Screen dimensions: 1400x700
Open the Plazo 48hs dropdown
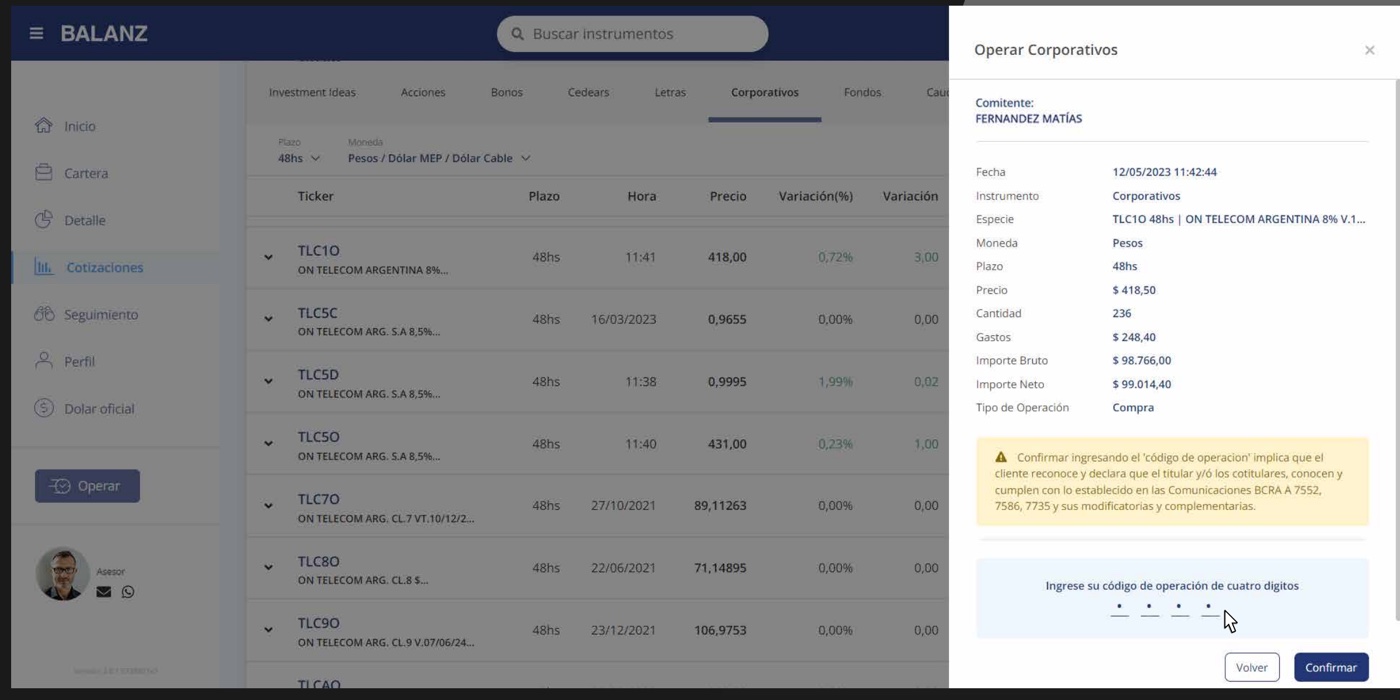click(299, 158)
